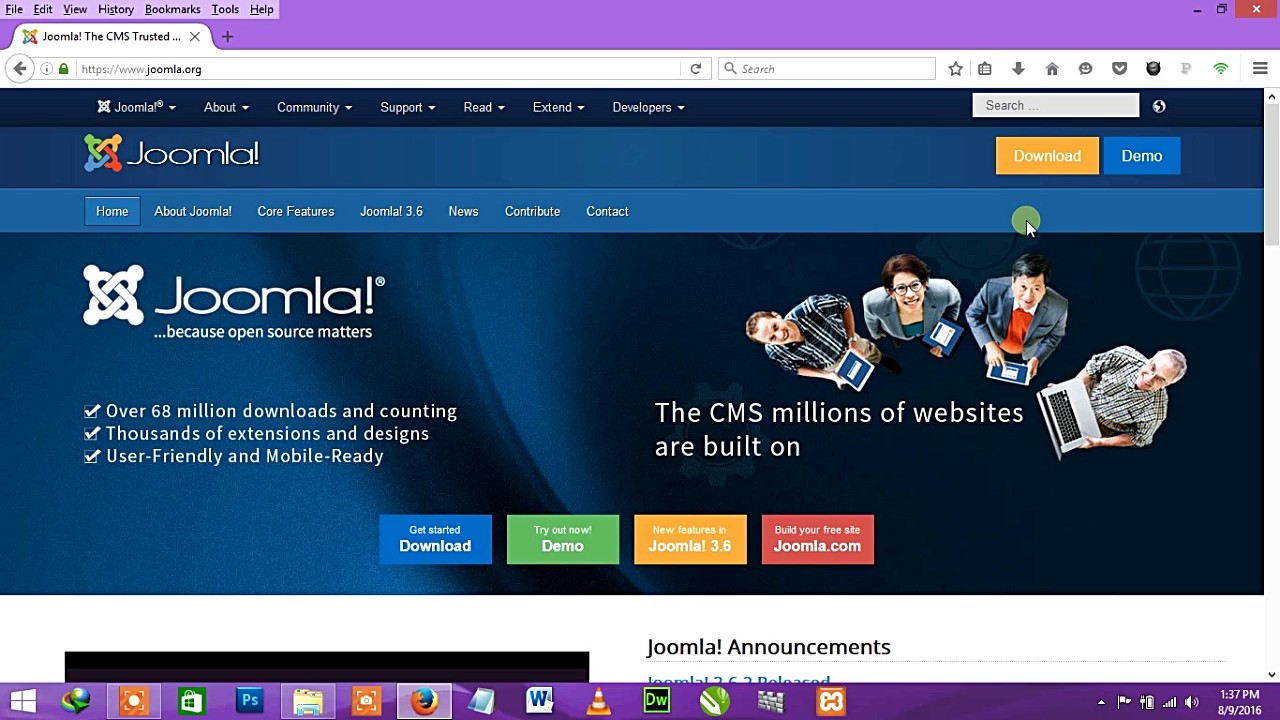Viewport: 1280px width, 720px height.
Task: Open the News page
Action: tap(463, 211)
